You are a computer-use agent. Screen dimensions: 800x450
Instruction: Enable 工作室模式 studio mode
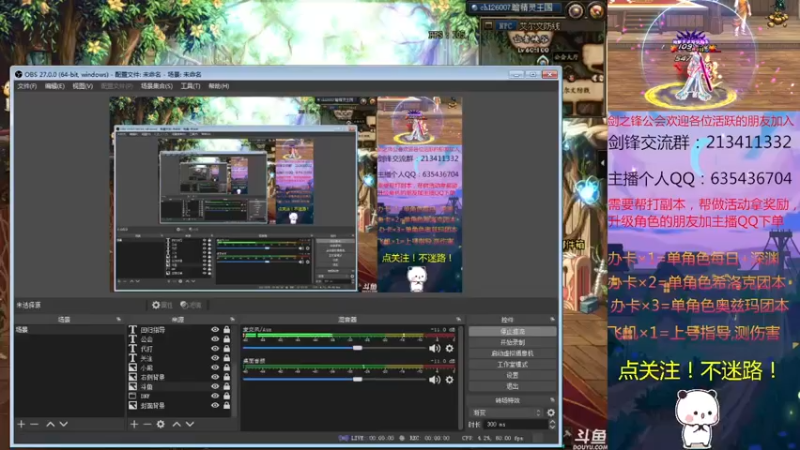[x=512, y=364]
